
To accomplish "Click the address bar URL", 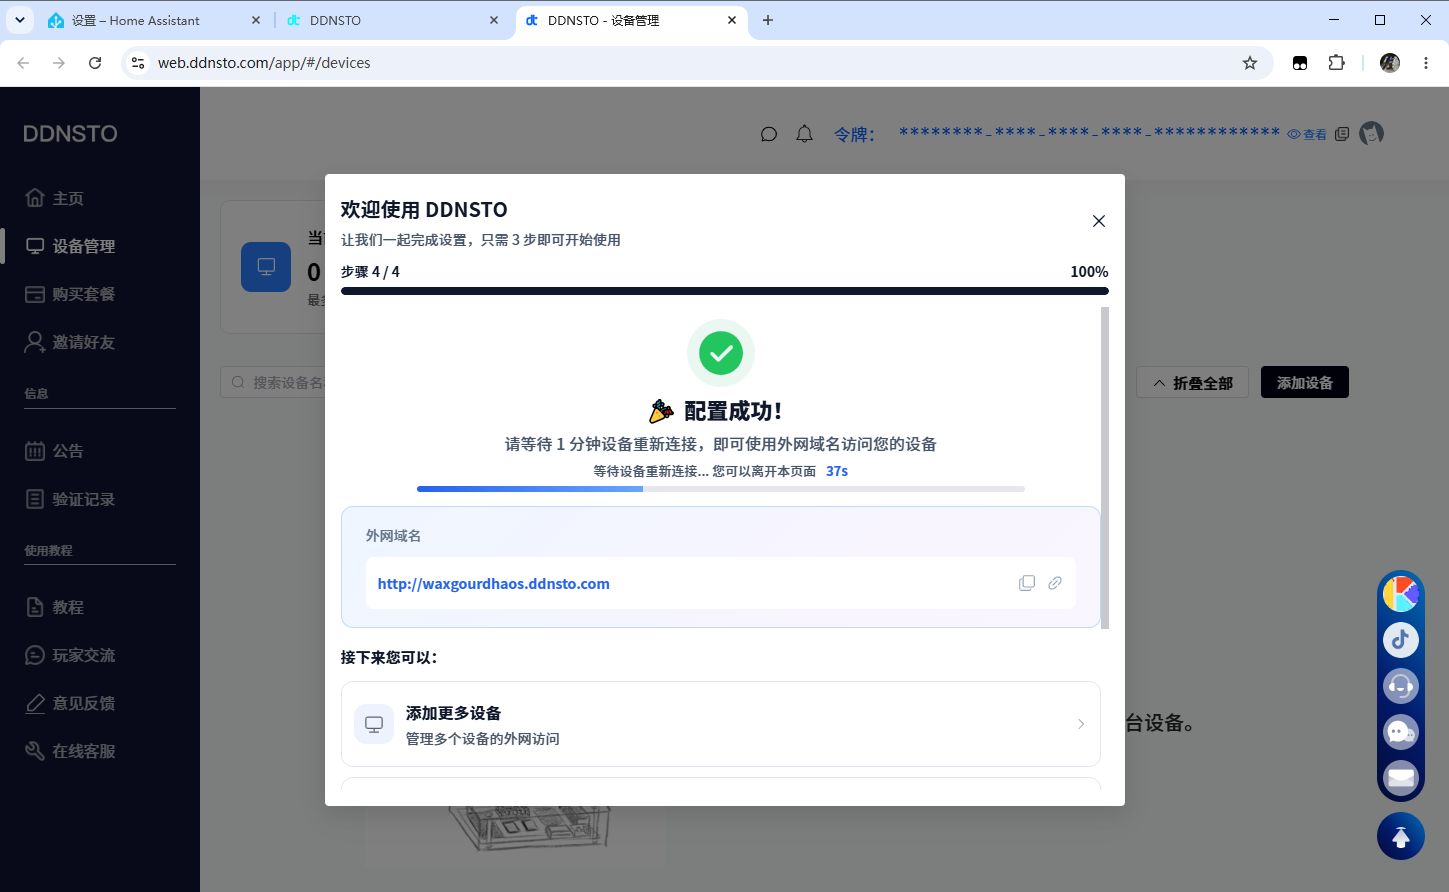I will tap(264, 63).
